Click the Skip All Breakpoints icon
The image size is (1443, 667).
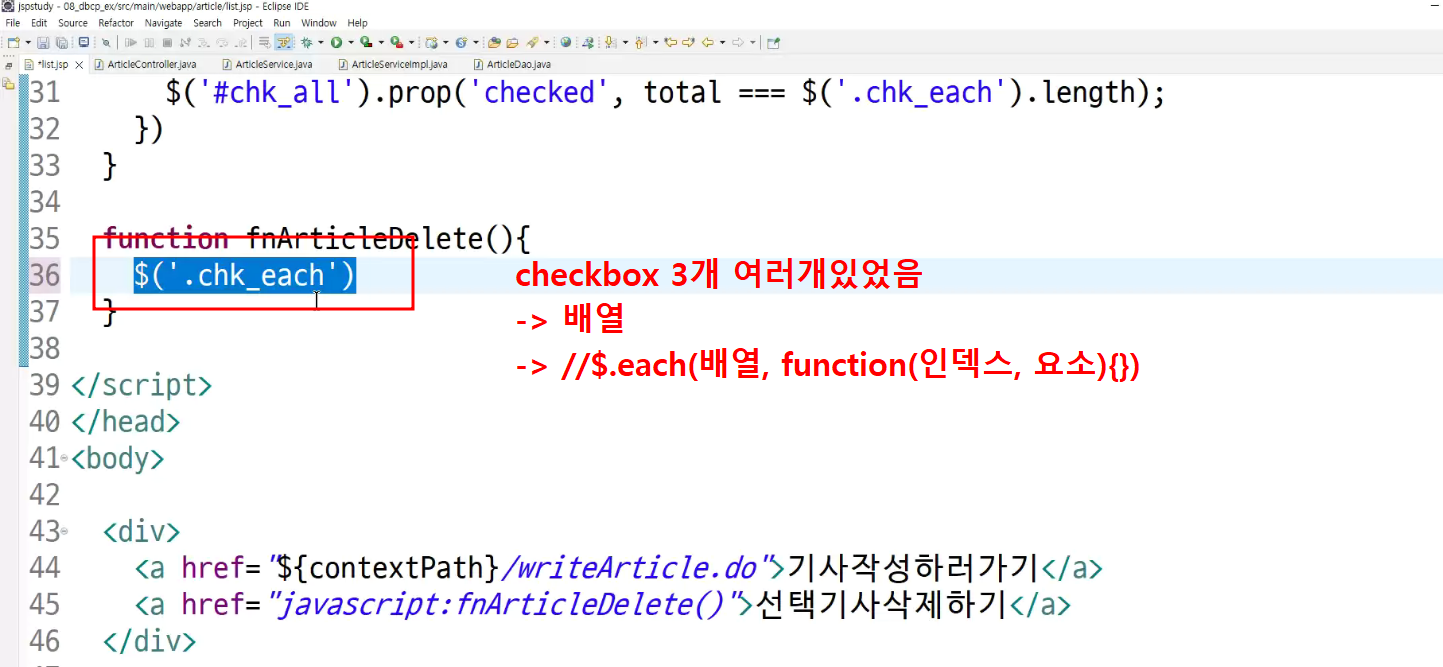(x=106, y=42)
